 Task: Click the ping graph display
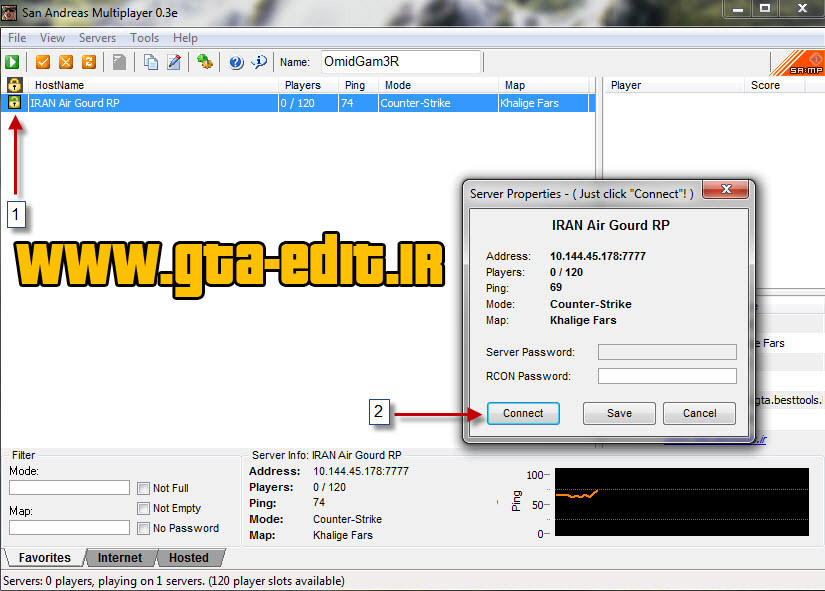pos(681,502)
